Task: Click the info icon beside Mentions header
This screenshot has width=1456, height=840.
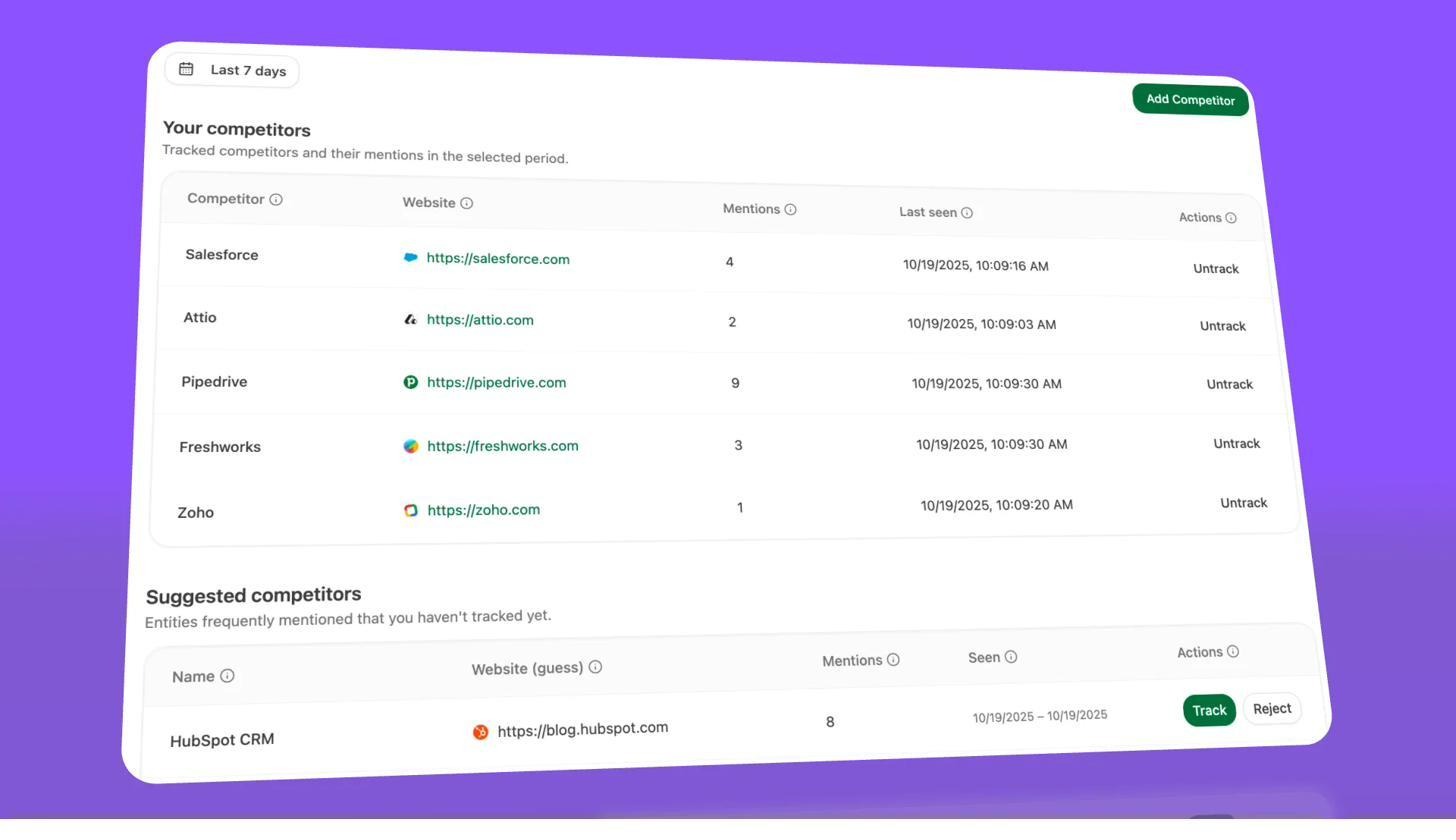Action: click(791, 209)
